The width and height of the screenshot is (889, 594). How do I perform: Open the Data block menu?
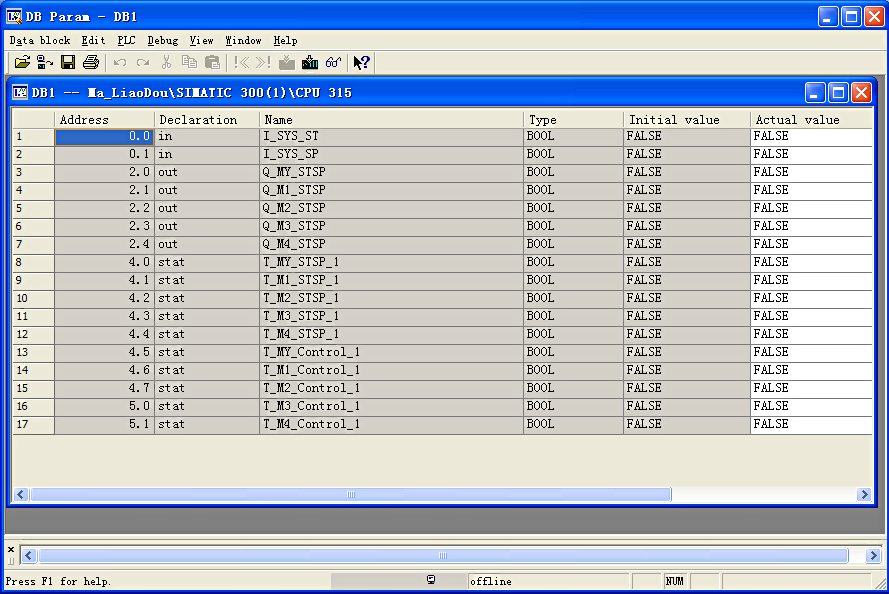pyautogui.click(x=40, y=40)
